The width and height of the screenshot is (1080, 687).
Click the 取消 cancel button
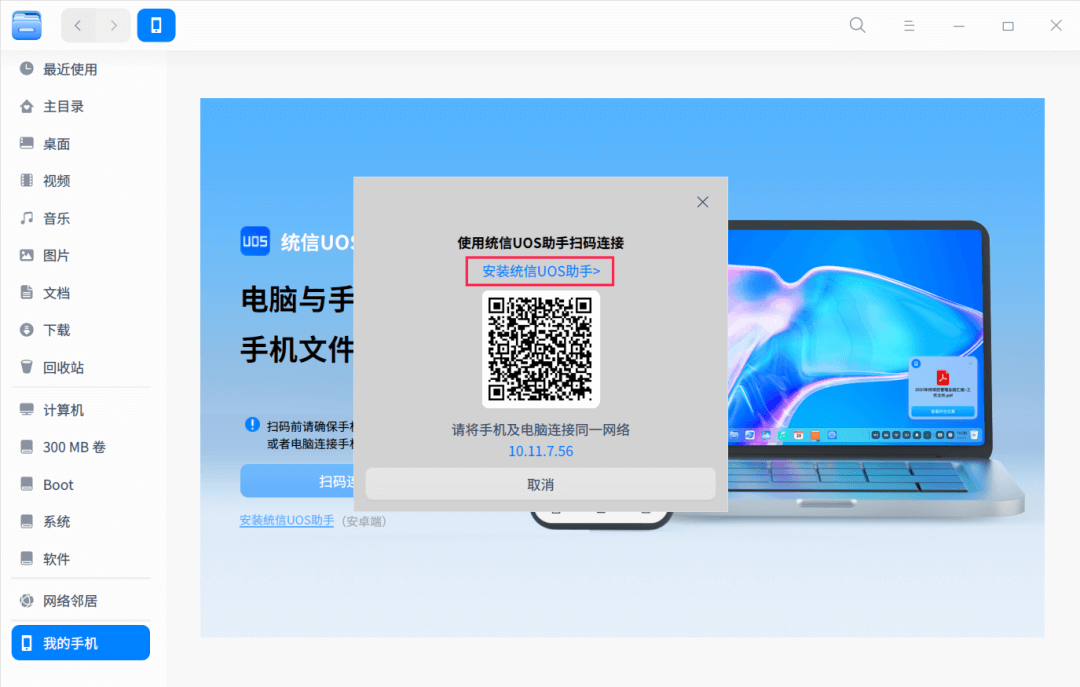(541, 484)
